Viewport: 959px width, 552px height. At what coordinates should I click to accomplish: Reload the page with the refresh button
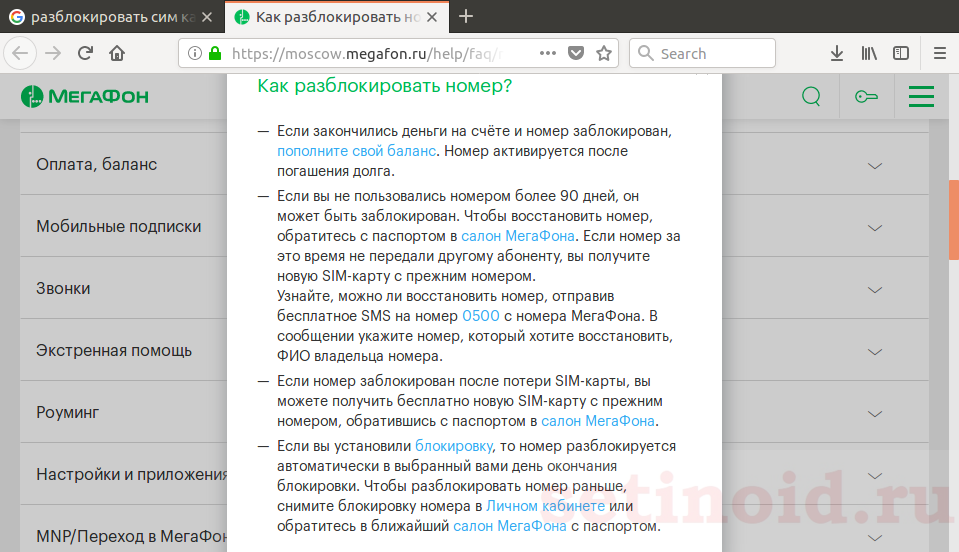tap(85, 54)
